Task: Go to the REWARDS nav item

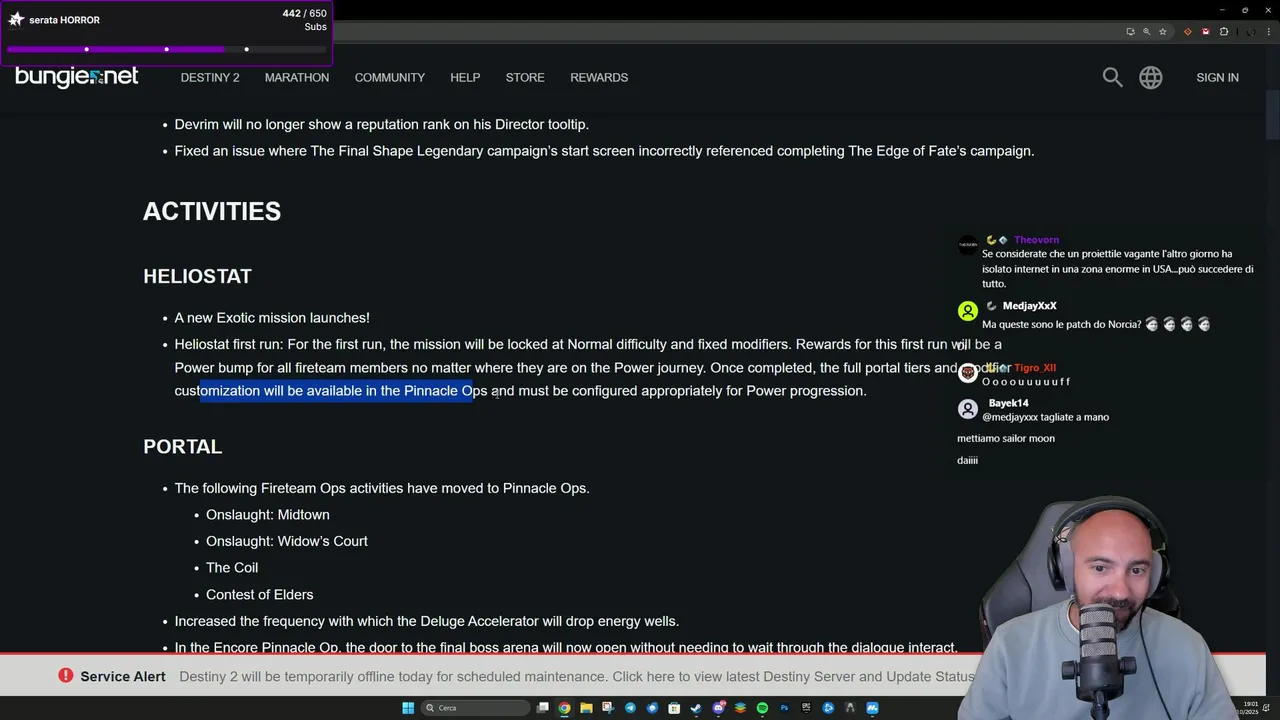Action: coord(599,77)
